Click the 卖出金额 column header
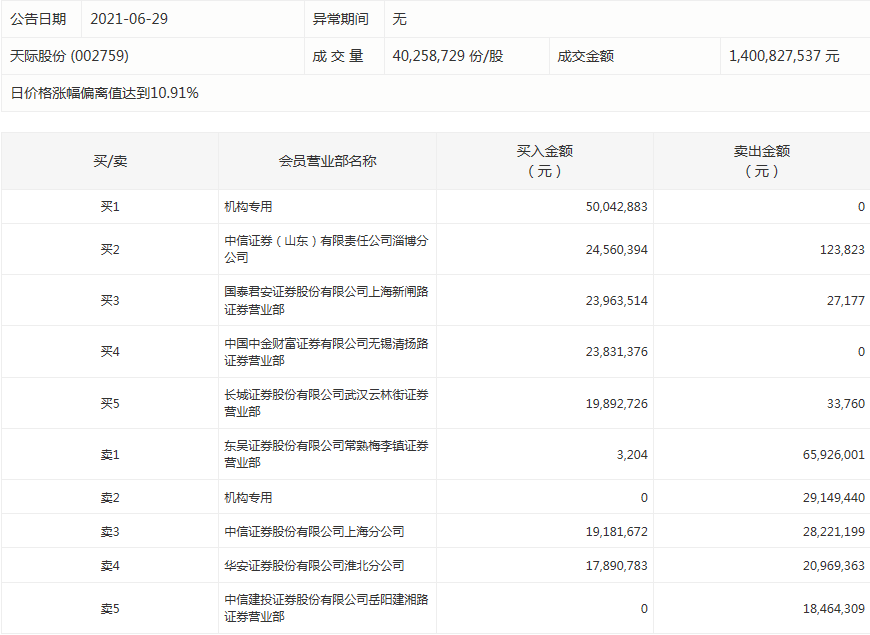Viewport: 870px width, 635px height. click(x=762, y=161)
